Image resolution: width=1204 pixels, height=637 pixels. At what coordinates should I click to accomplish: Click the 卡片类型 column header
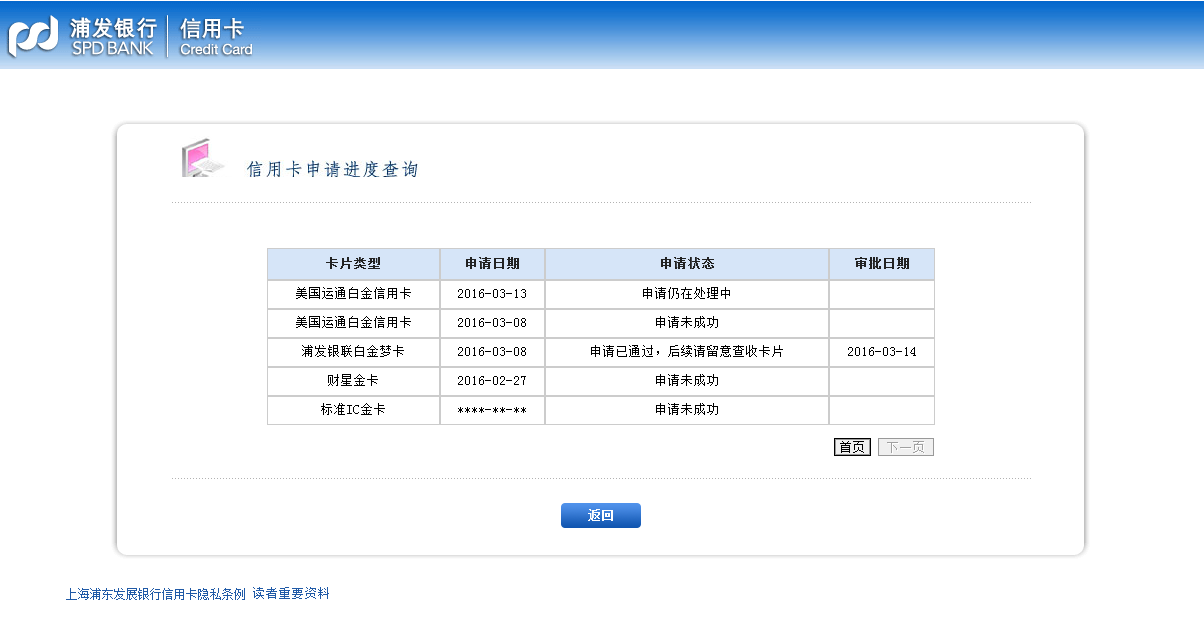pos(353,264)
